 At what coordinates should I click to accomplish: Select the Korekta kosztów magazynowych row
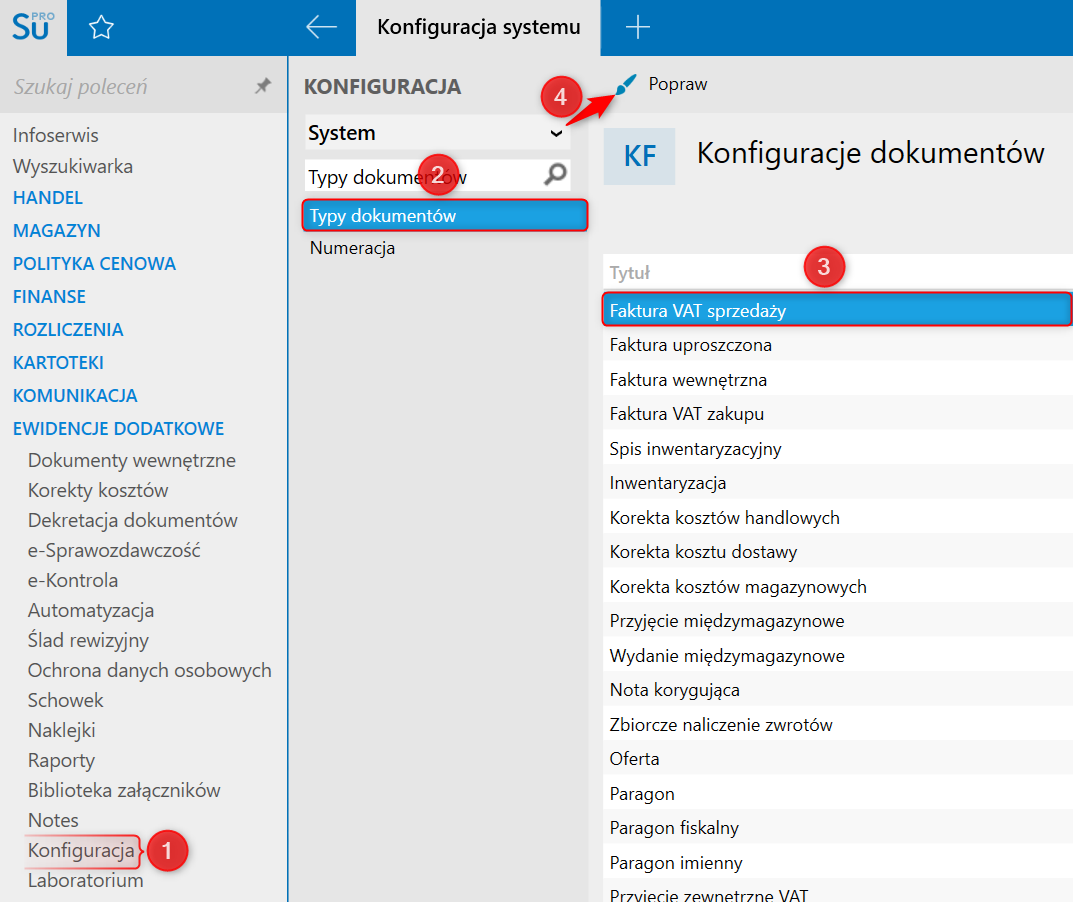[x=838, y=587]
